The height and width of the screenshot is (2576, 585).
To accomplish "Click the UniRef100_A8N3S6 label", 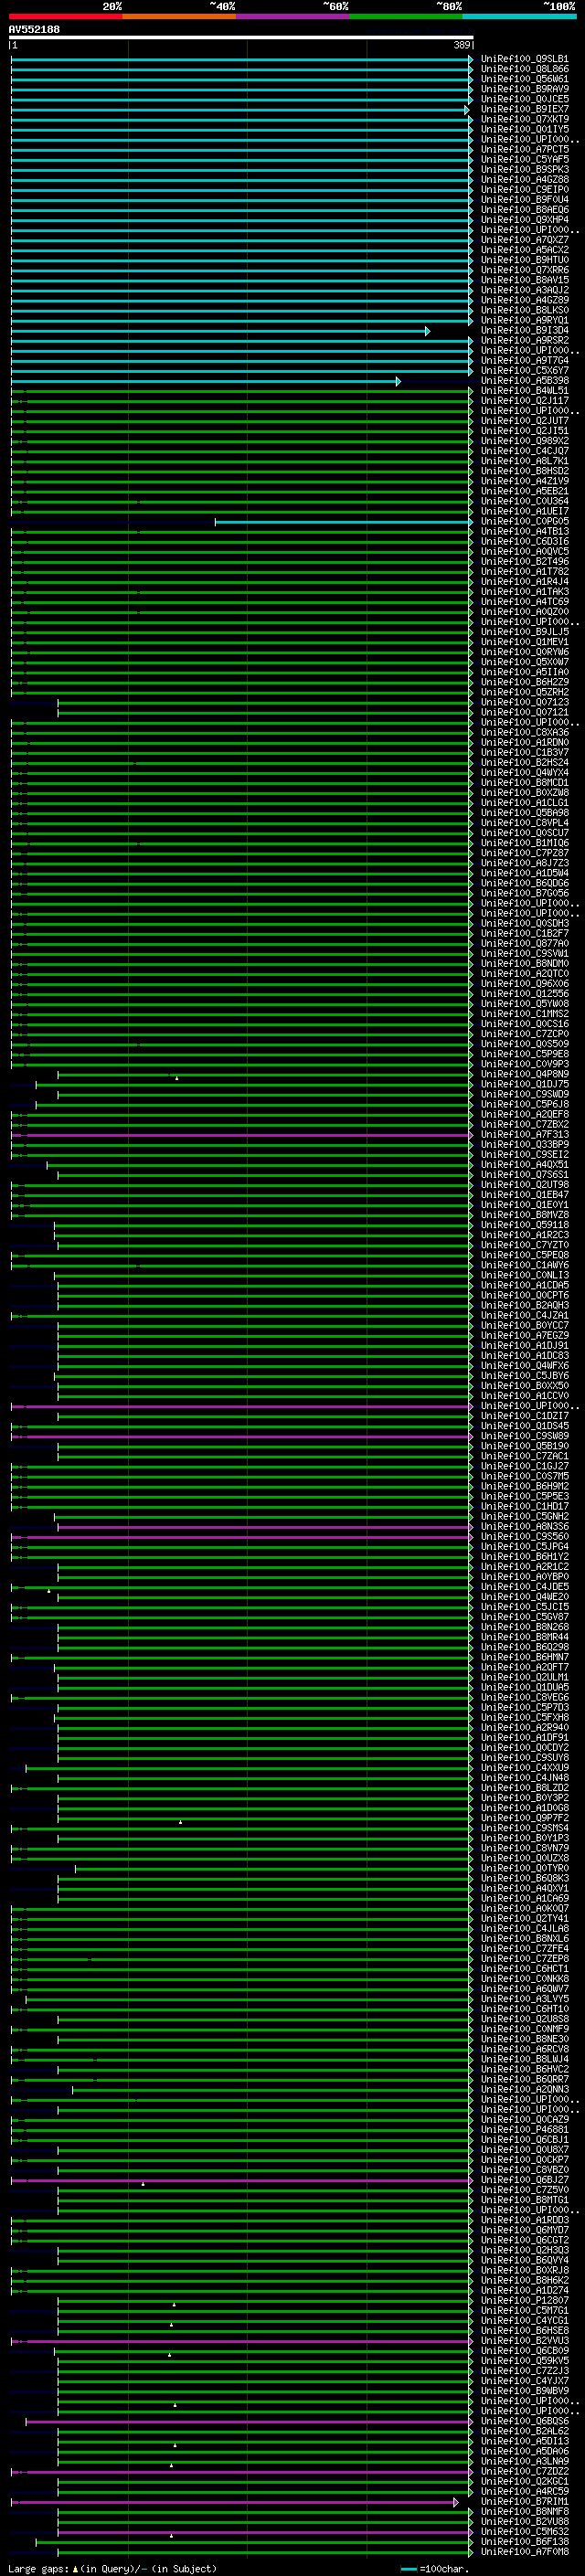I will (525, 1526).
